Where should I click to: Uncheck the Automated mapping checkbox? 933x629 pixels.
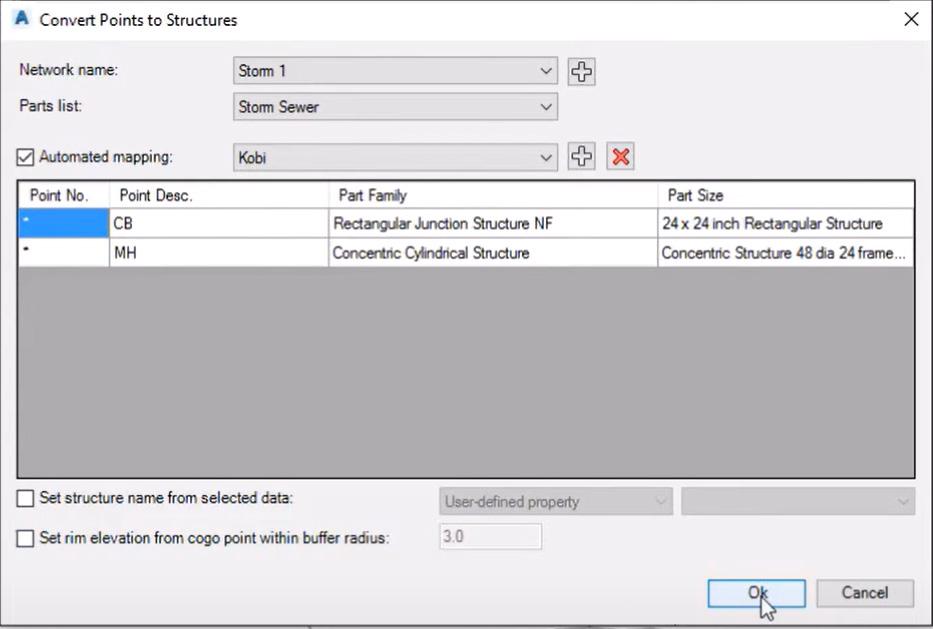click(26, 157)
